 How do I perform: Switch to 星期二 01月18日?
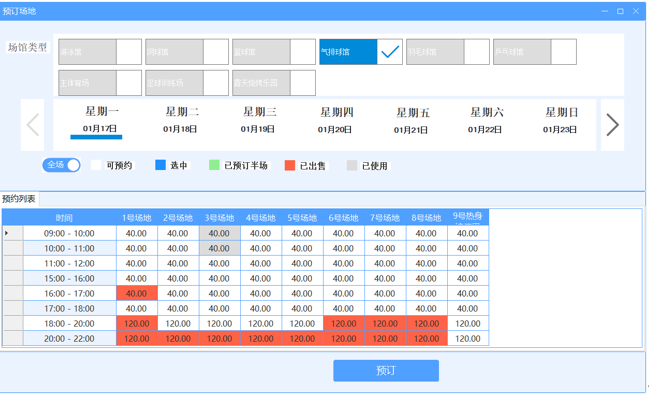point(180,120)
